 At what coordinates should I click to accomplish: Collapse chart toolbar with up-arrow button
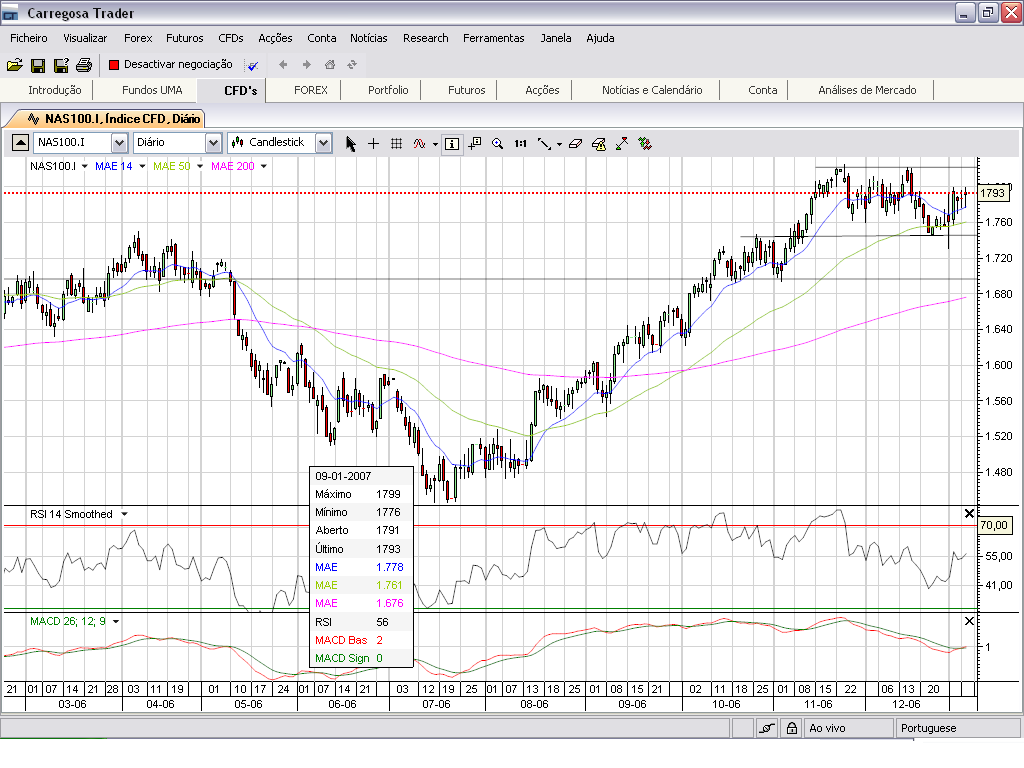[20, 143]
